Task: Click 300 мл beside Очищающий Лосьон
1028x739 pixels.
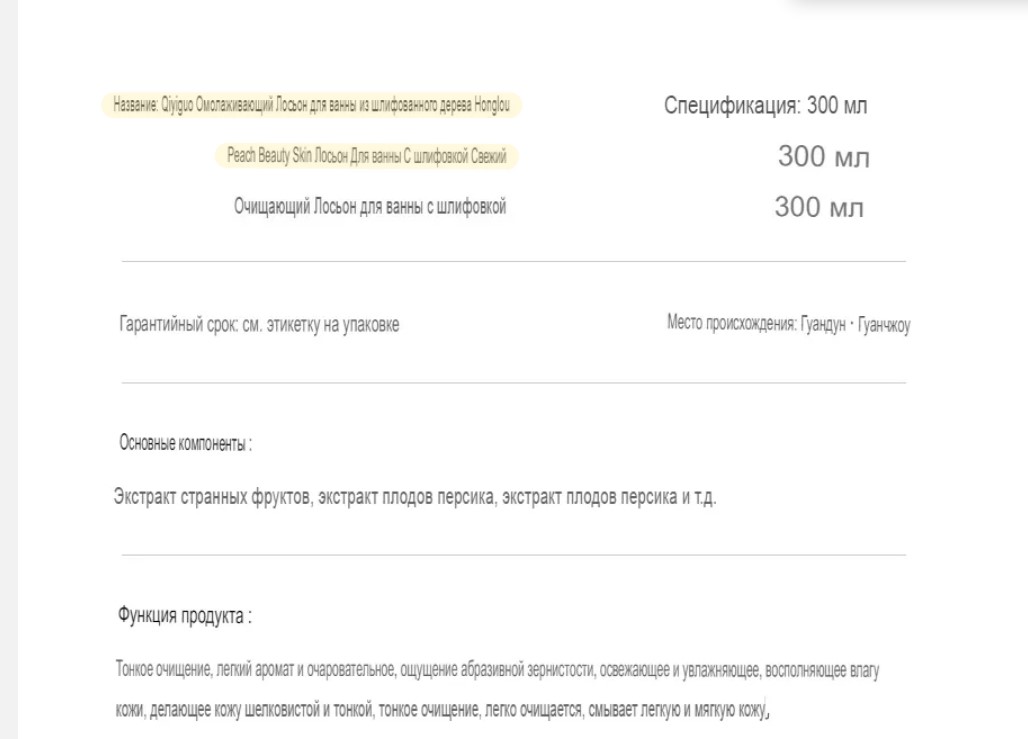Action: (x=819, y=207)
